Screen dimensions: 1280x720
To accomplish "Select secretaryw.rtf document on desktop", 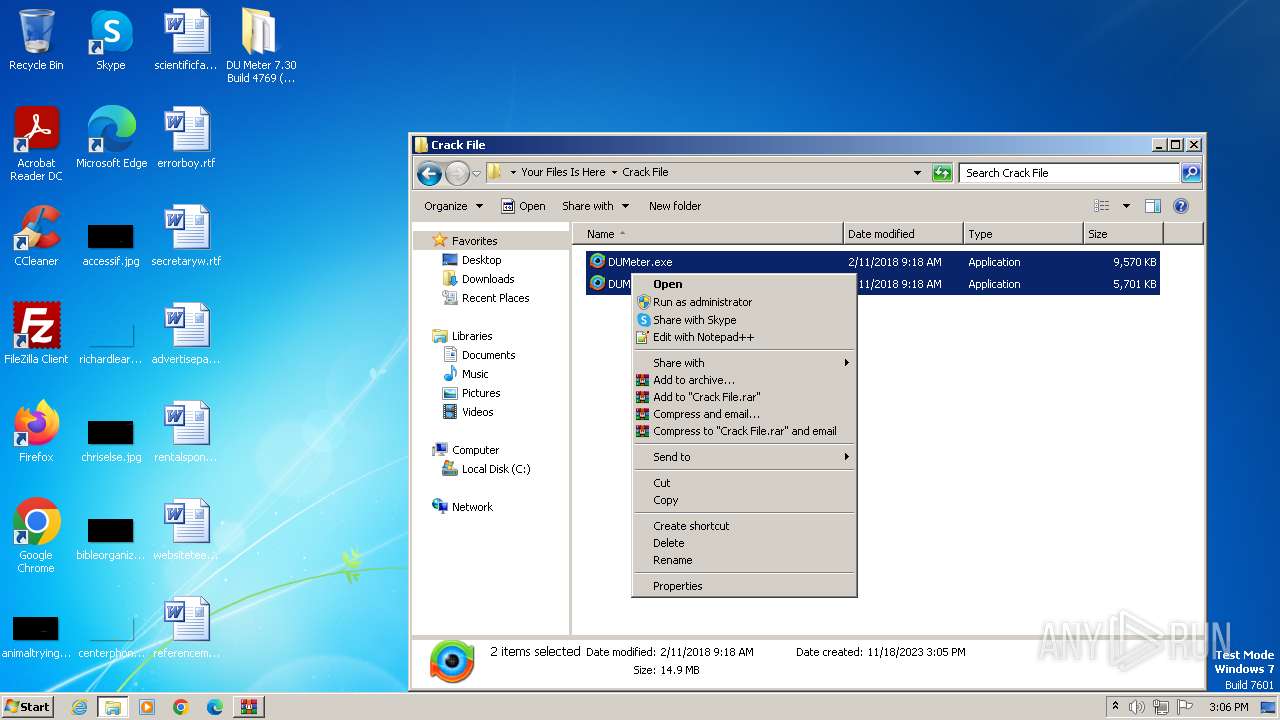I will (186, 236).
